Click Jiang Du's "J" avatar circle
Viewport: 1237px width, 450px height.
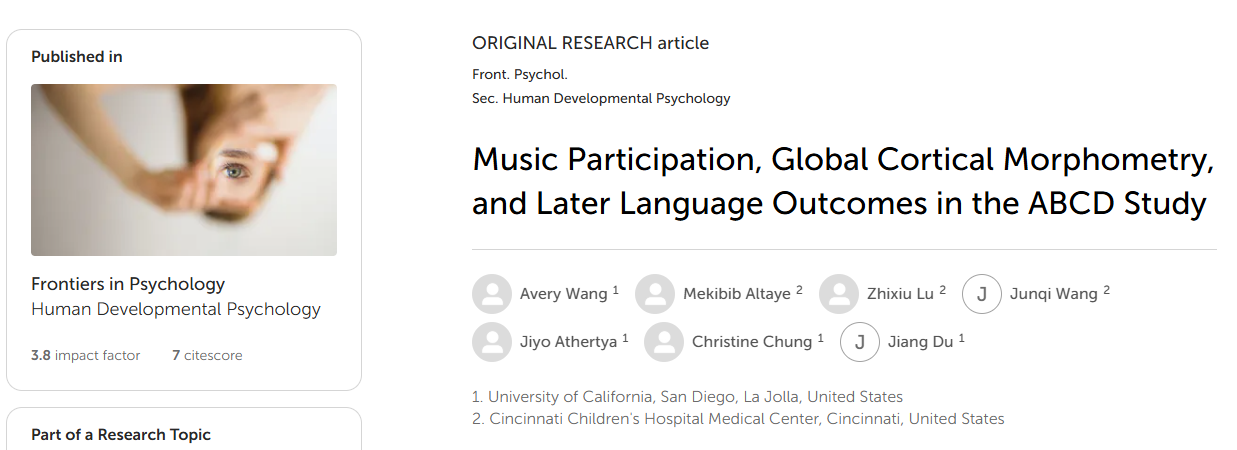(x=860, y=342)
